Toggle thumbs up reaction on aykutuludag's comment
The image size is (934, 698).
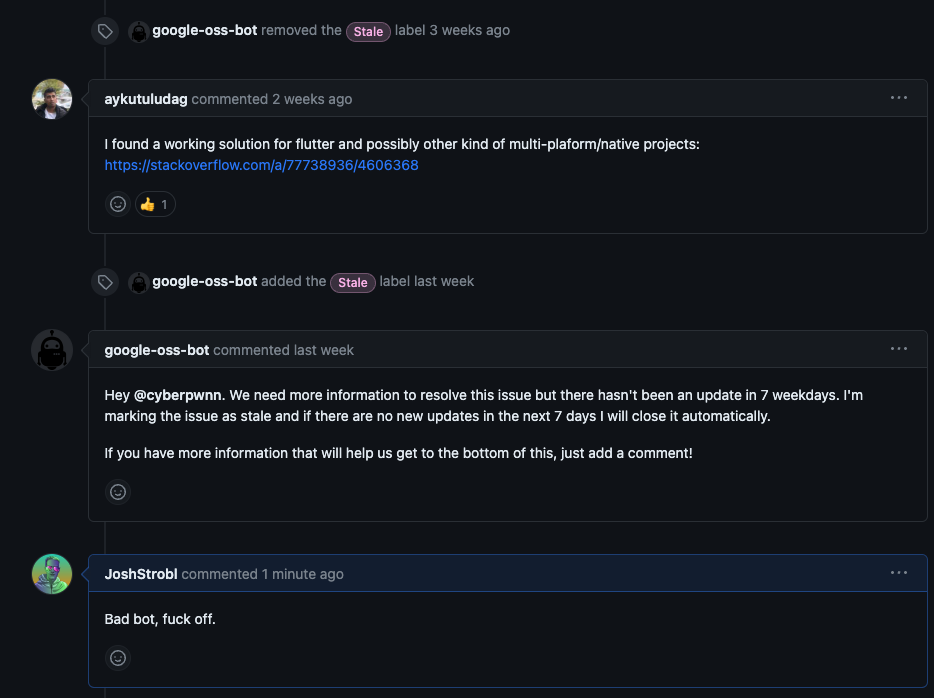[x=155, y=204]
